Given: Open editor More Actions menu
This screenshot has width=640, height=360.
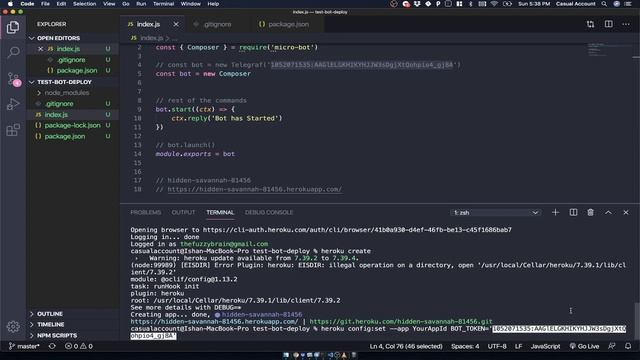Looking at the screenshot, I should coord(626,24).
